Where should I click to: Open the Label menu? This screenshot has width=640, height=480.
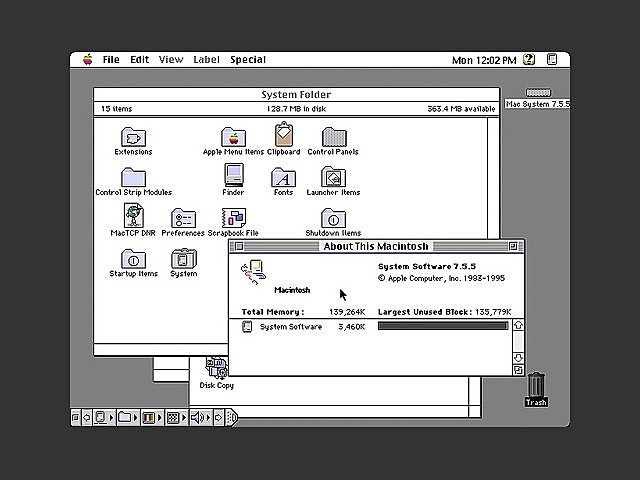coord(206,60)
